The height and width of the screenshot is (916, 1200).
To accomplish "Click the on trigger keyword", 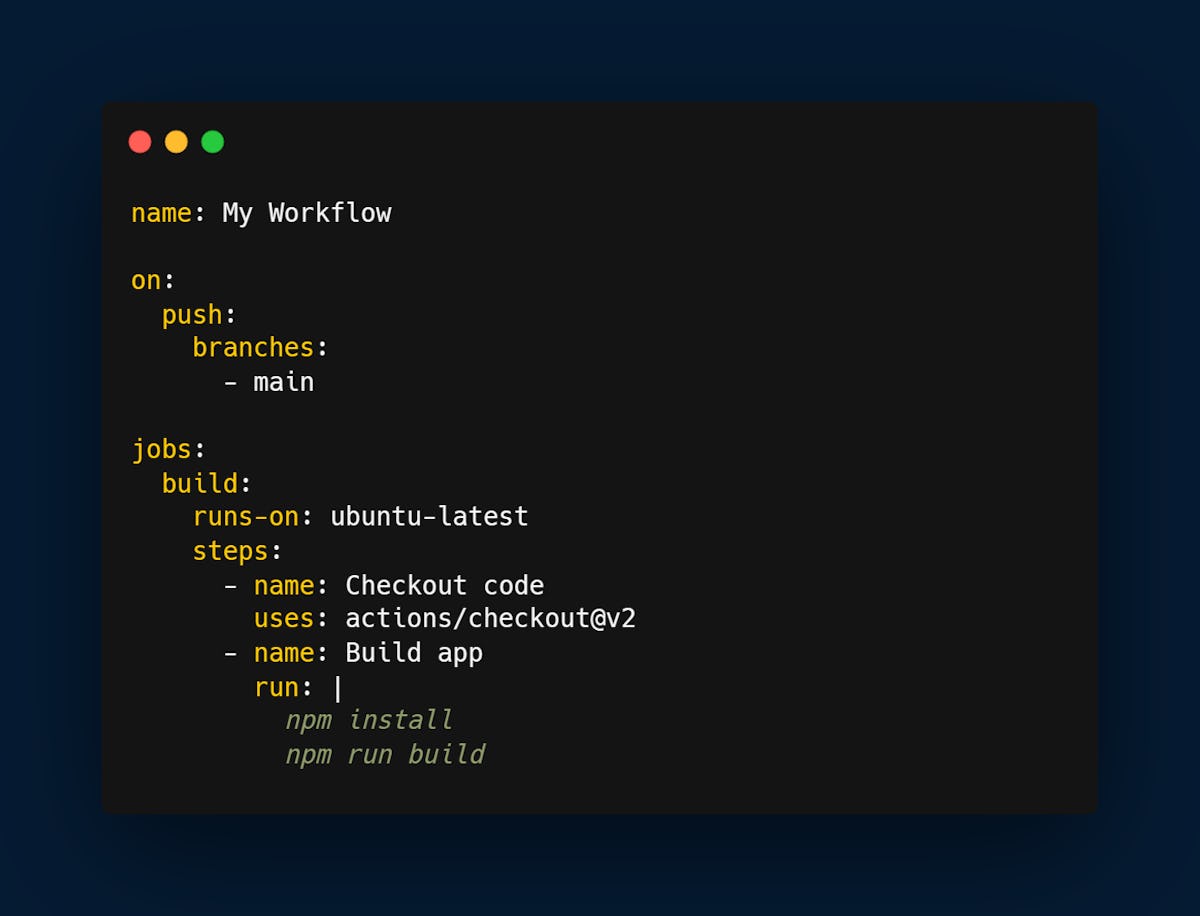I will [x=143, y=280].
